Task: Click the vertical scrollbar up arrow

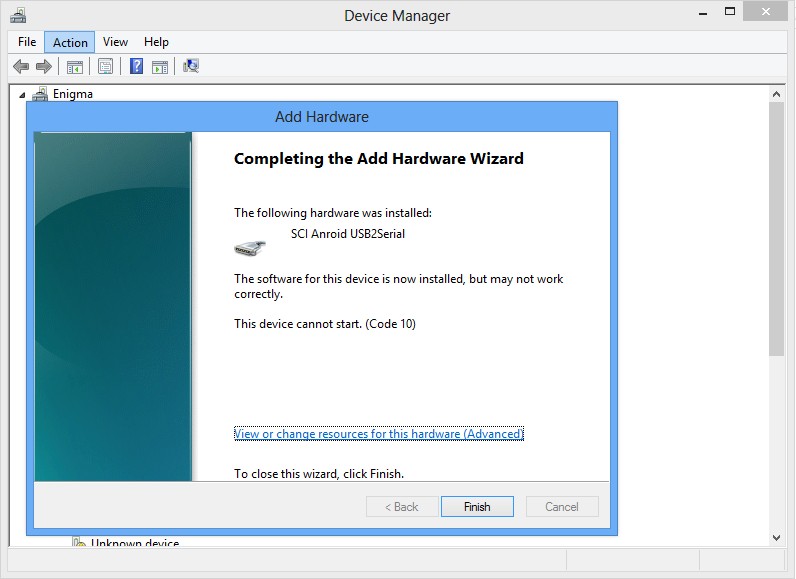Action: pos(777,93)
